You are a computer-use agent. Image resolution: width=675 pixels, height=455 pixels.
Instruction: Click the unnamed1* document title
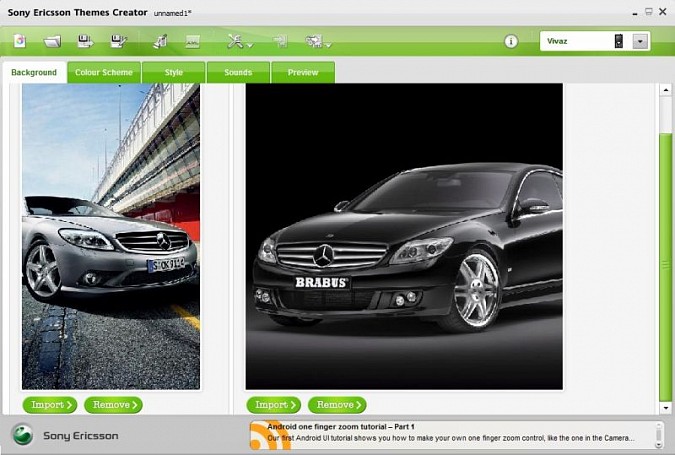(x=173, y=13)
